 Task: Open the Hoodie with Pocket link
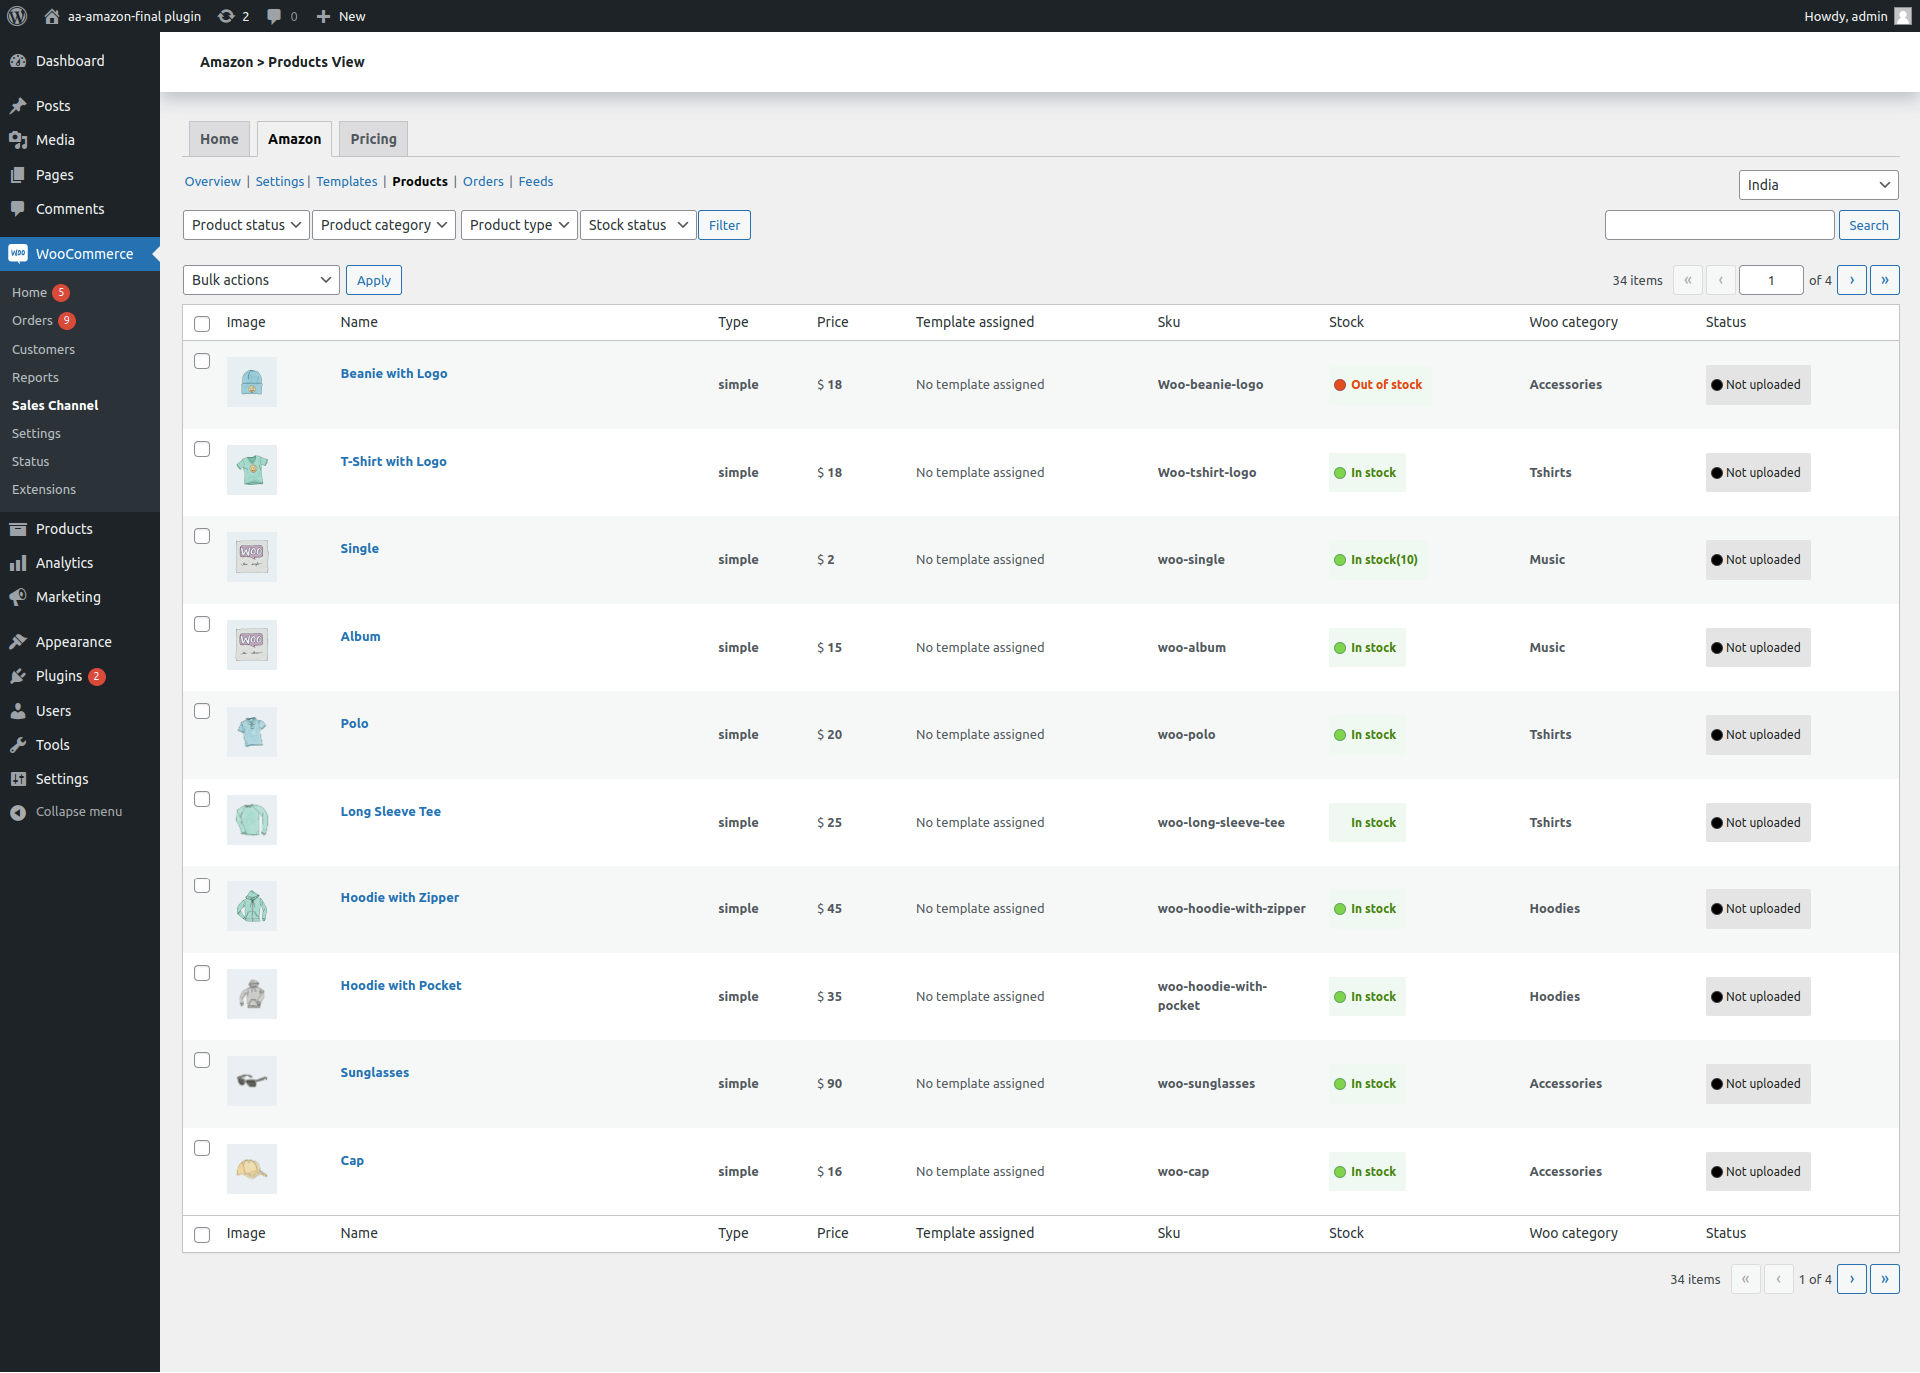[400, 985]
